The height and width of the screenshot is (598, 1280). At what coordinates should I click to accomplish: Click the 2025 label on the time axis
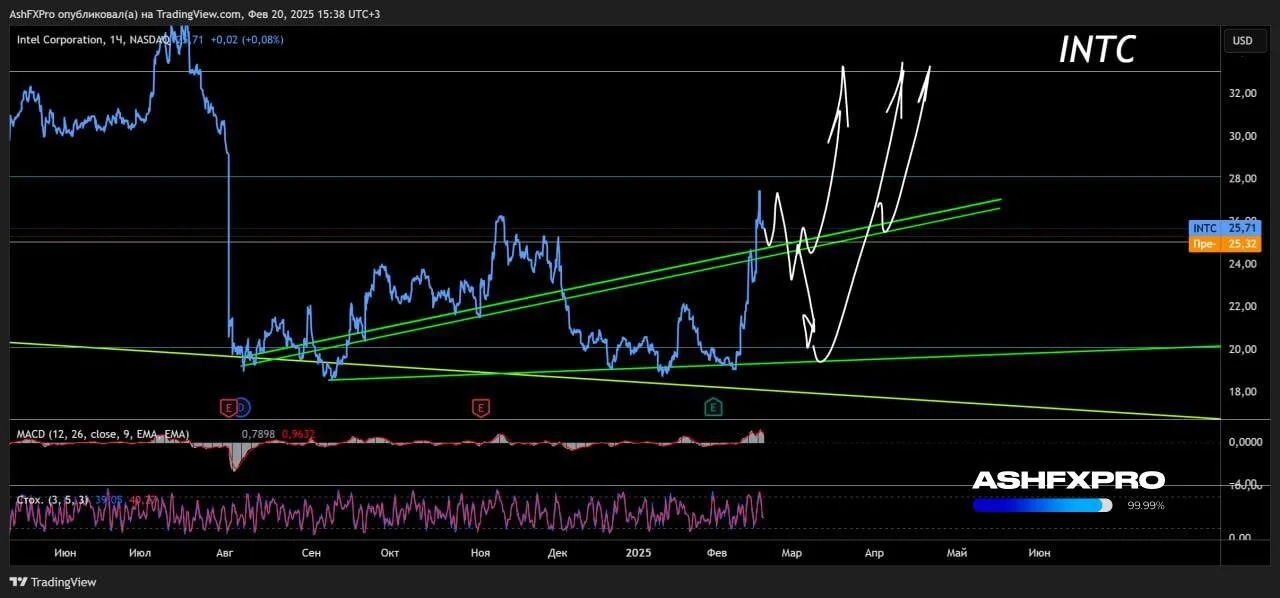click(x=638, y=552)
